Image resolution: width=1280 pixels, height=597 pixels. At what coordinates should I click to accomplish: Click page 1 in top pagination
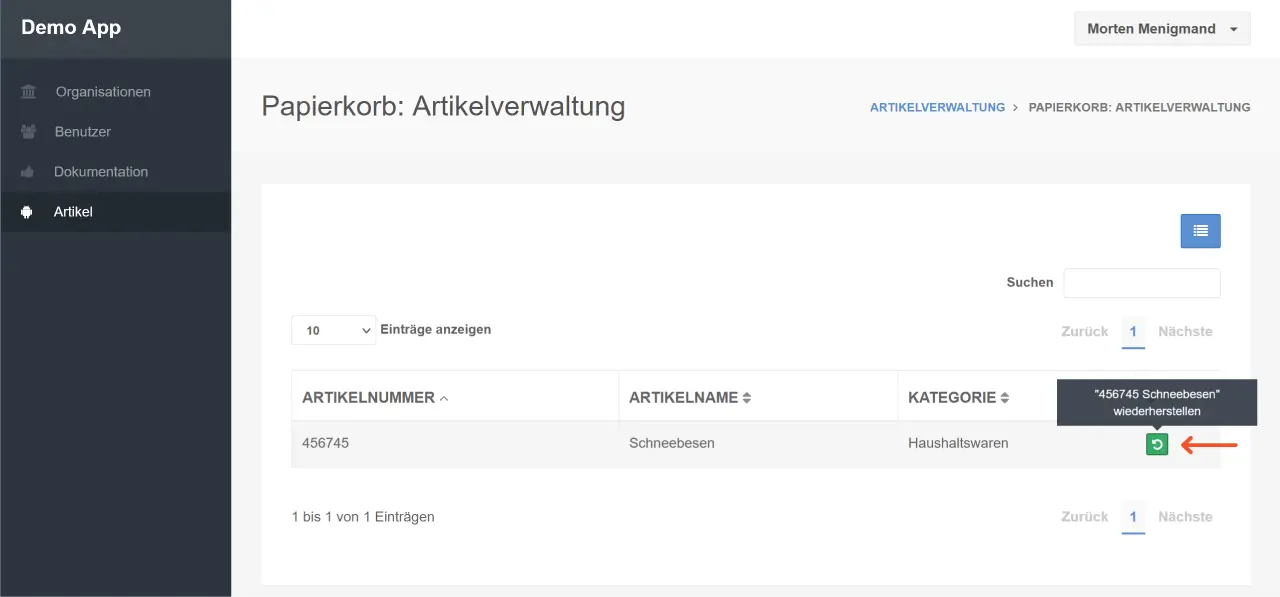tap(1133, 331)
